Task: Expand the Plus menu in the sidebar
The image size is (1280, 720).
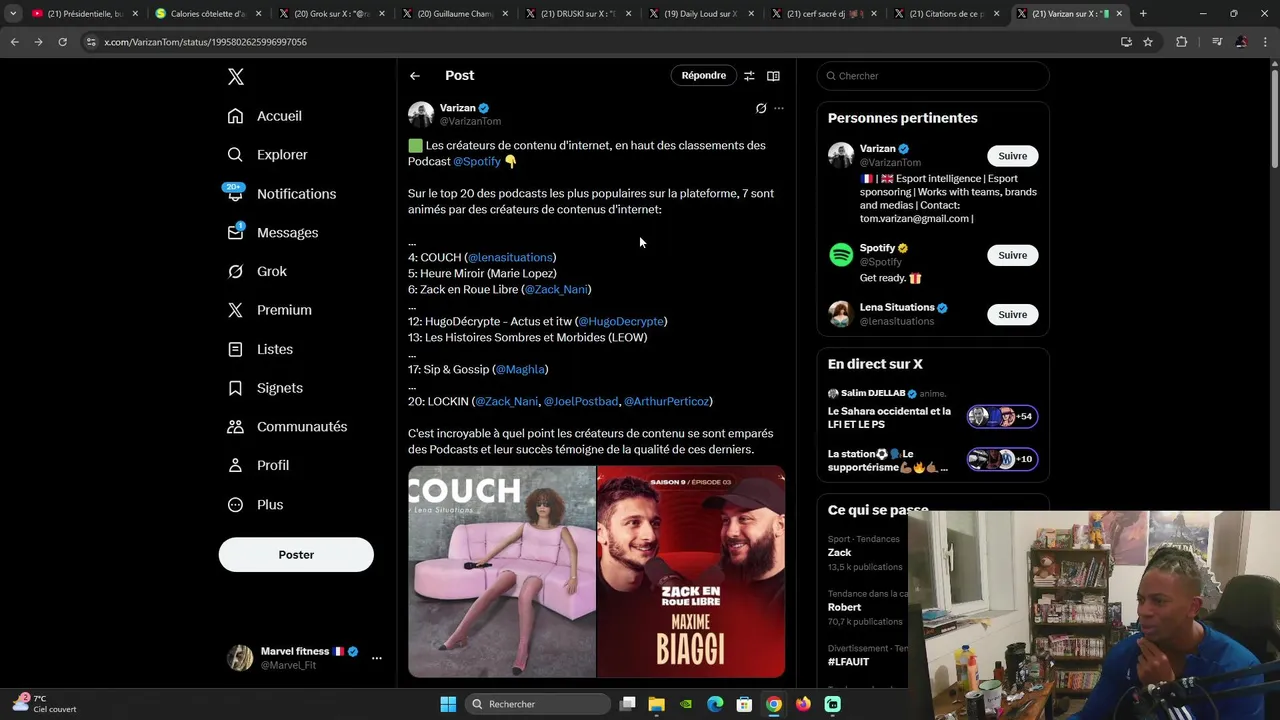Action: click(255, 505)
